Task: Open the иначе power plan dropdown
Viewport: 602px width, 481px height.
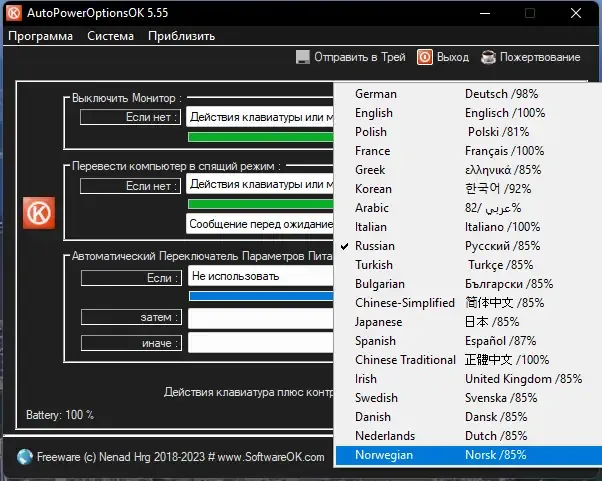Action: pyautogui.click(x=261, y=342)
